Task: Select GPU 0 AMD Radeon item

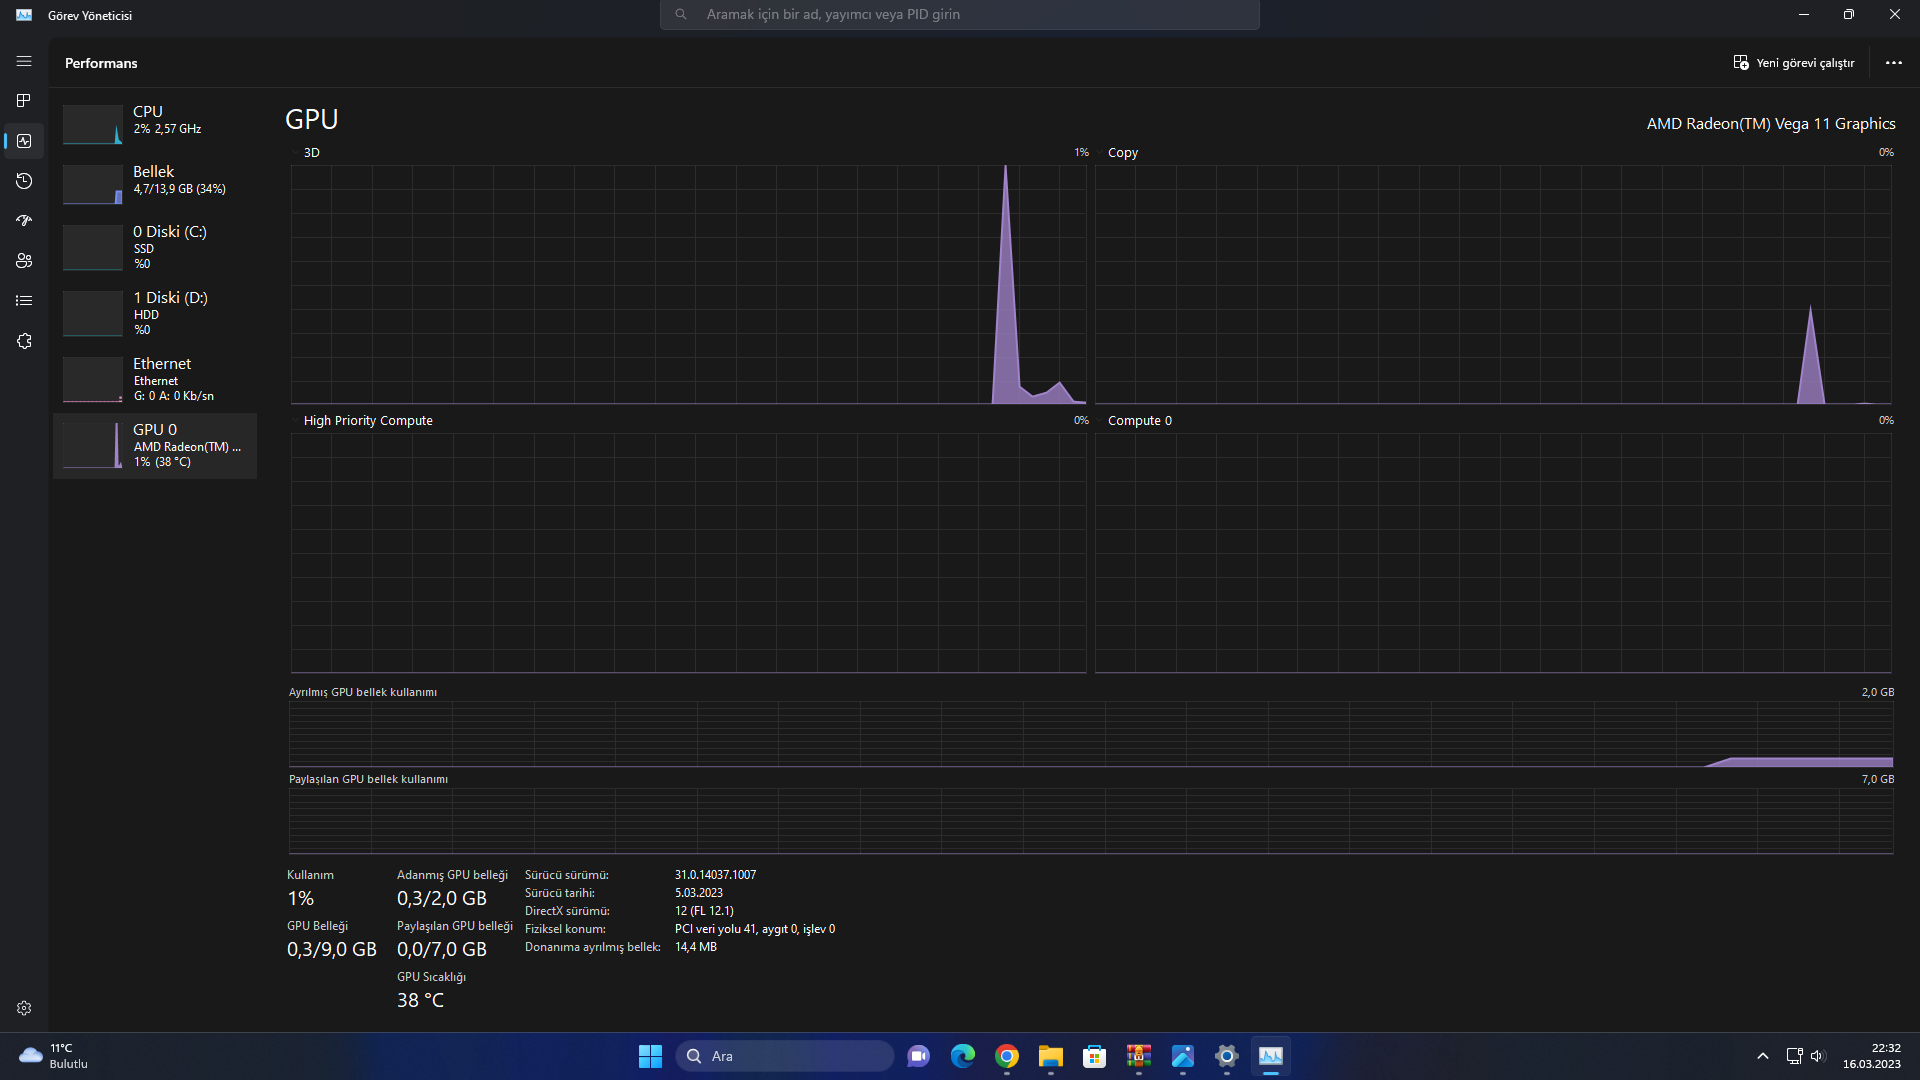Action: (x=155, y=445)
